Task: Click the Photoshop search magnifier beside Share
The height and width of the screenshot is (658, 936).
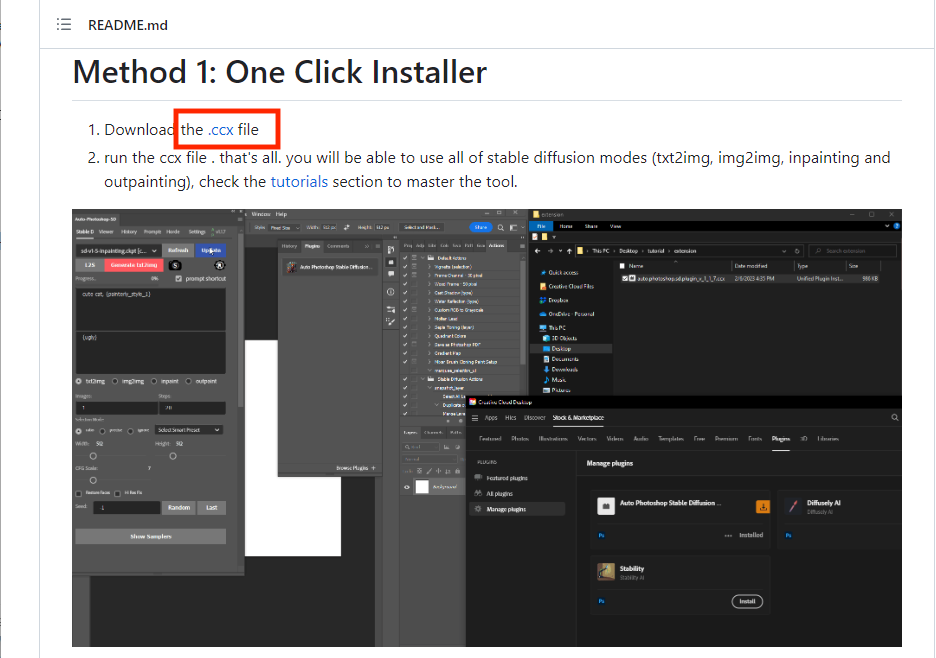Action: coord(501,227)
